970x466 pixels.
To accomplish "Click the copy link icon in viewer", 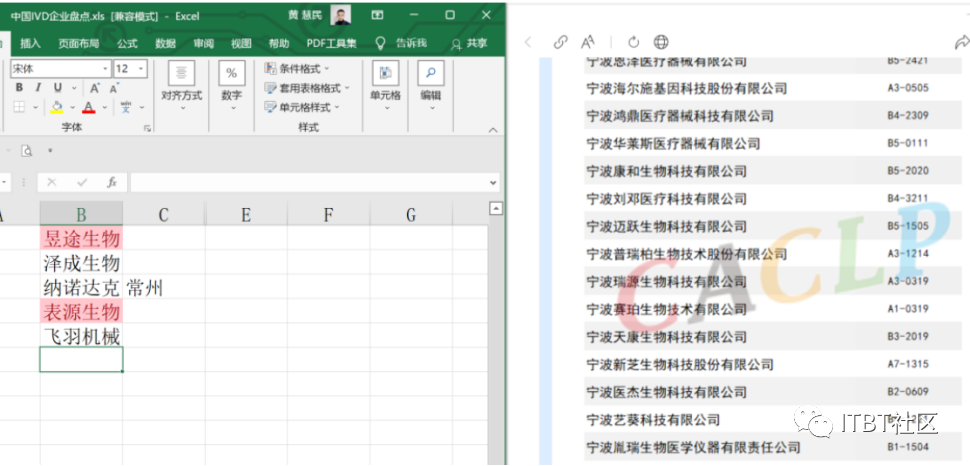I will (x=560, y=42).
